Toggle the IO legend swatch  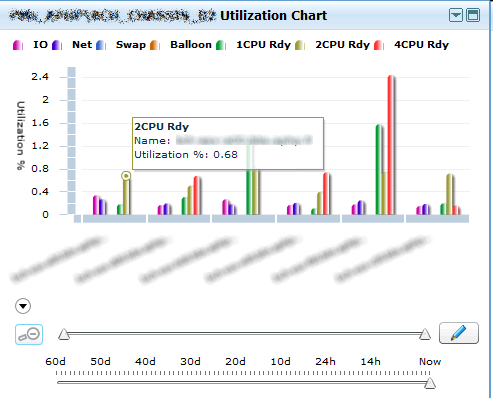tap(18, 45)
